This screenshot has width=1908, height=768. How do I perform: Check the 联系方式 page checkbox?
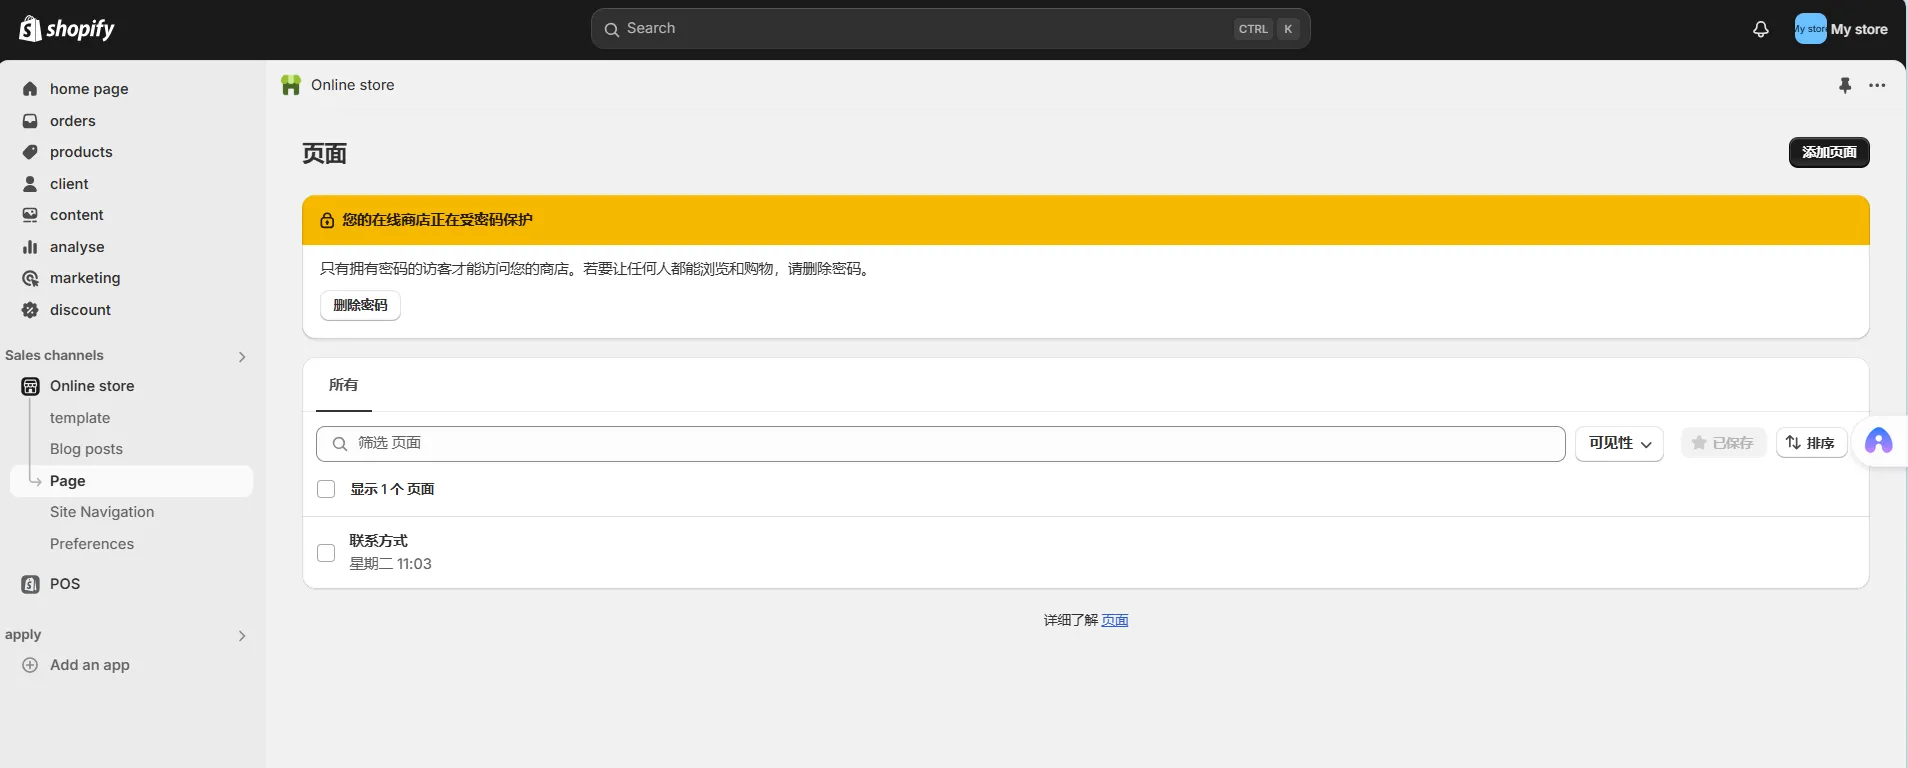[326, 552]
